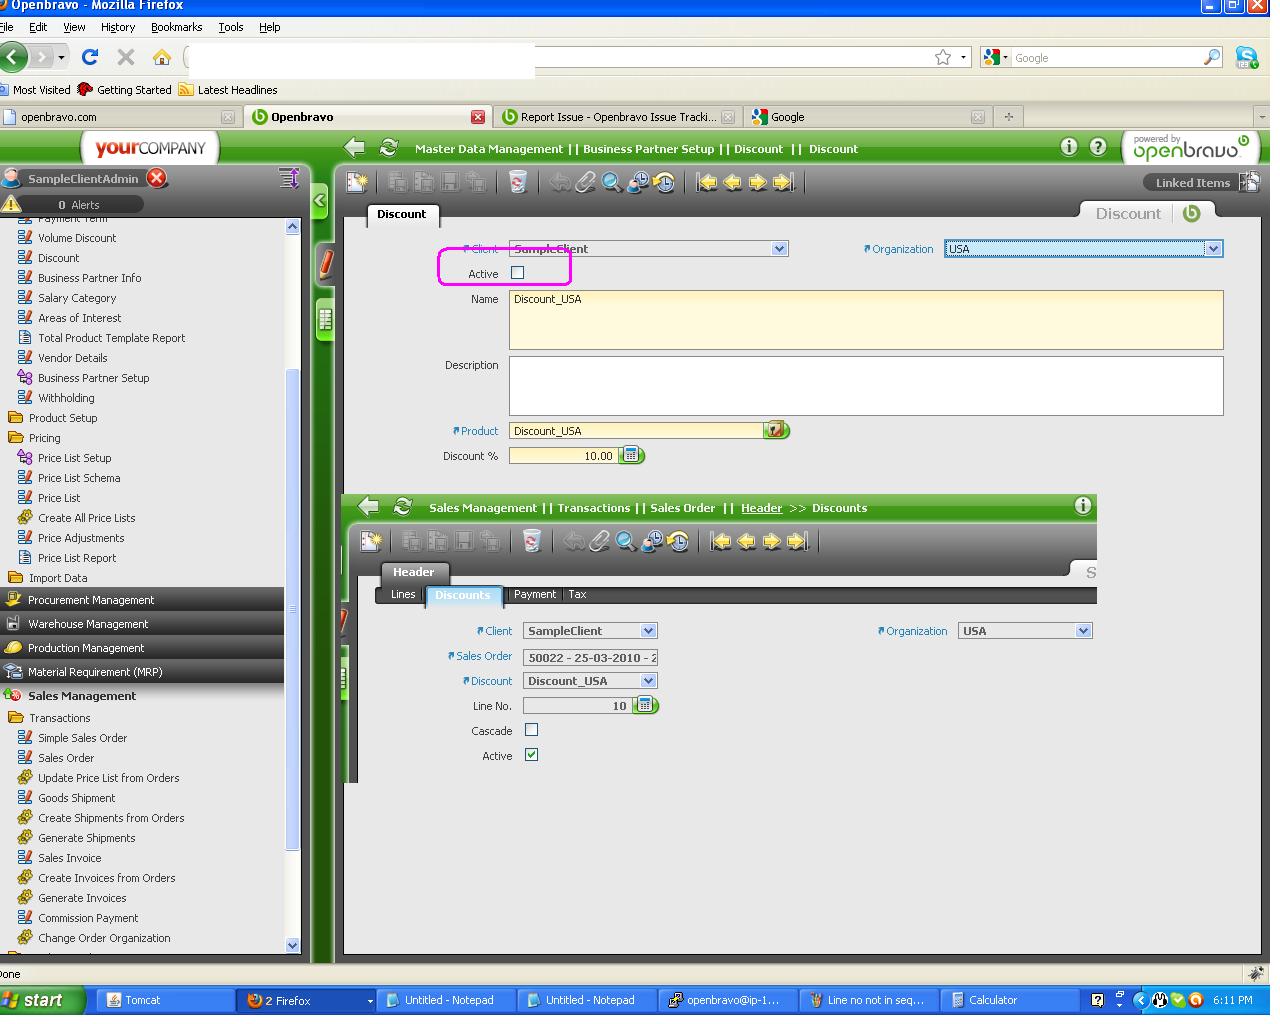
Task: Open the Client dropdown showing SampleClient in Discount window
Action: point(779,248)
